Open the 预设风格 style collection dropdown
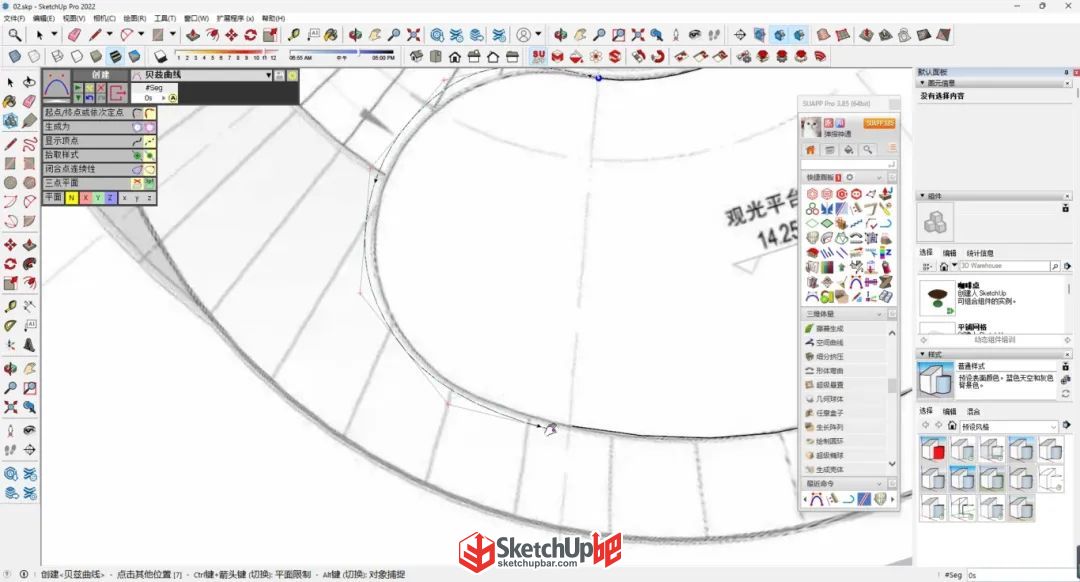 [x=1053, y=427]
